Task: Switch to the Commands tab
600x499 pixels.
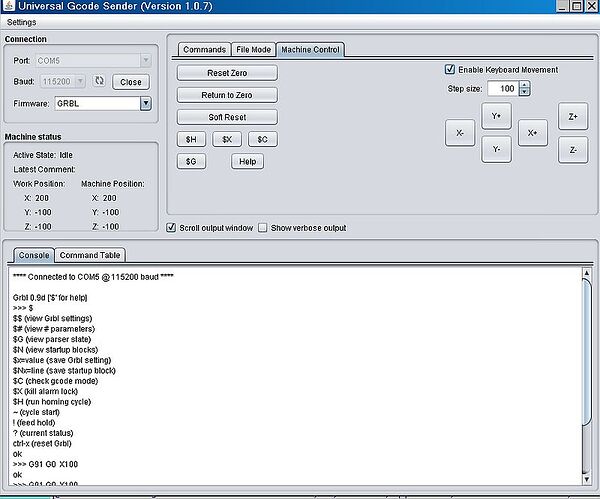Action: point(204,49)
